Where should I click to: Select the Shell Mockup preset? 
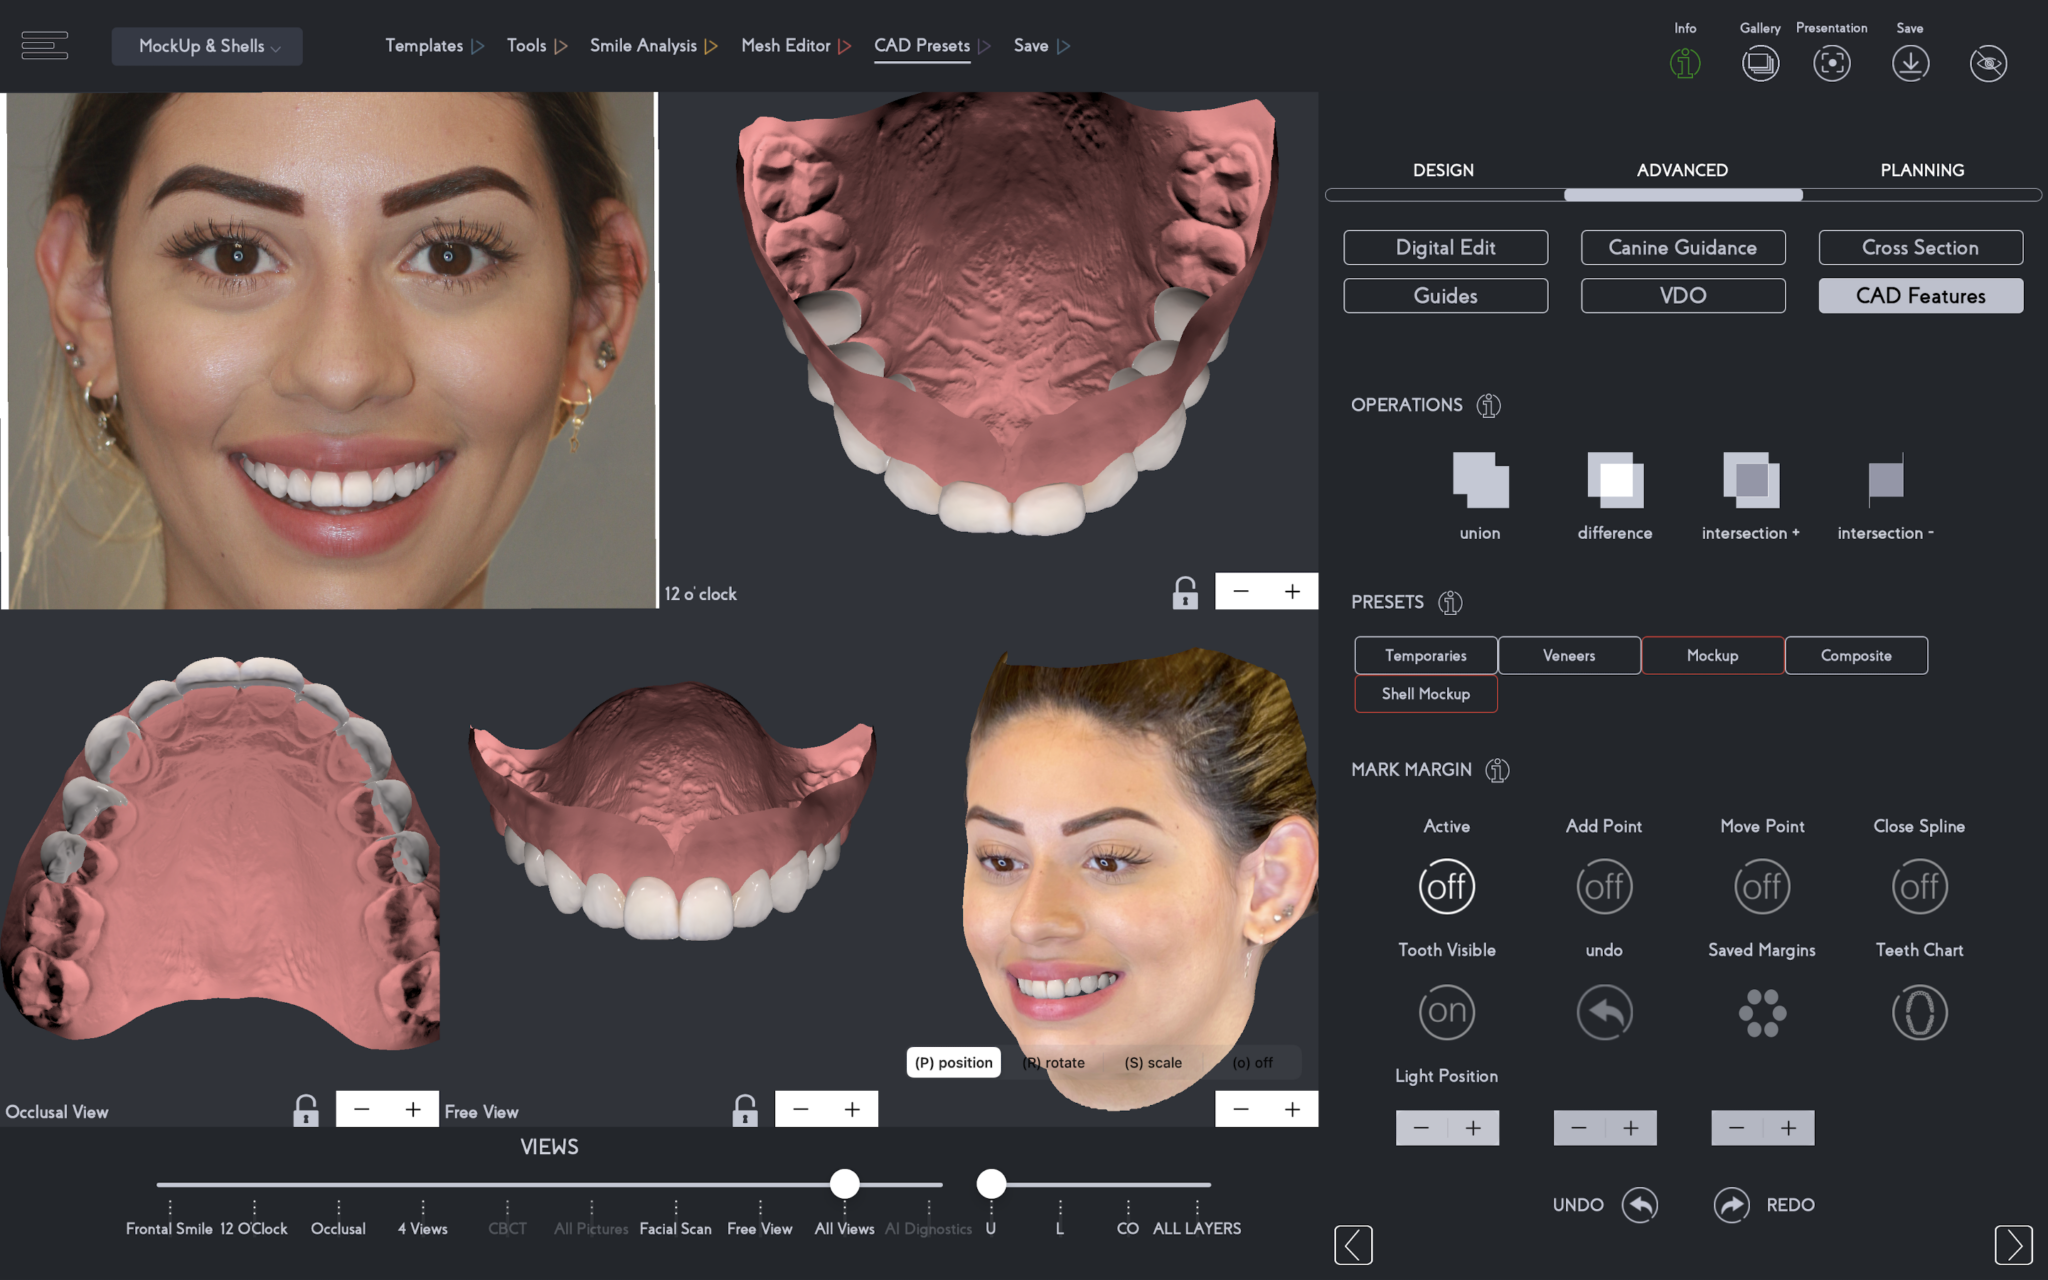point(1425,693)
